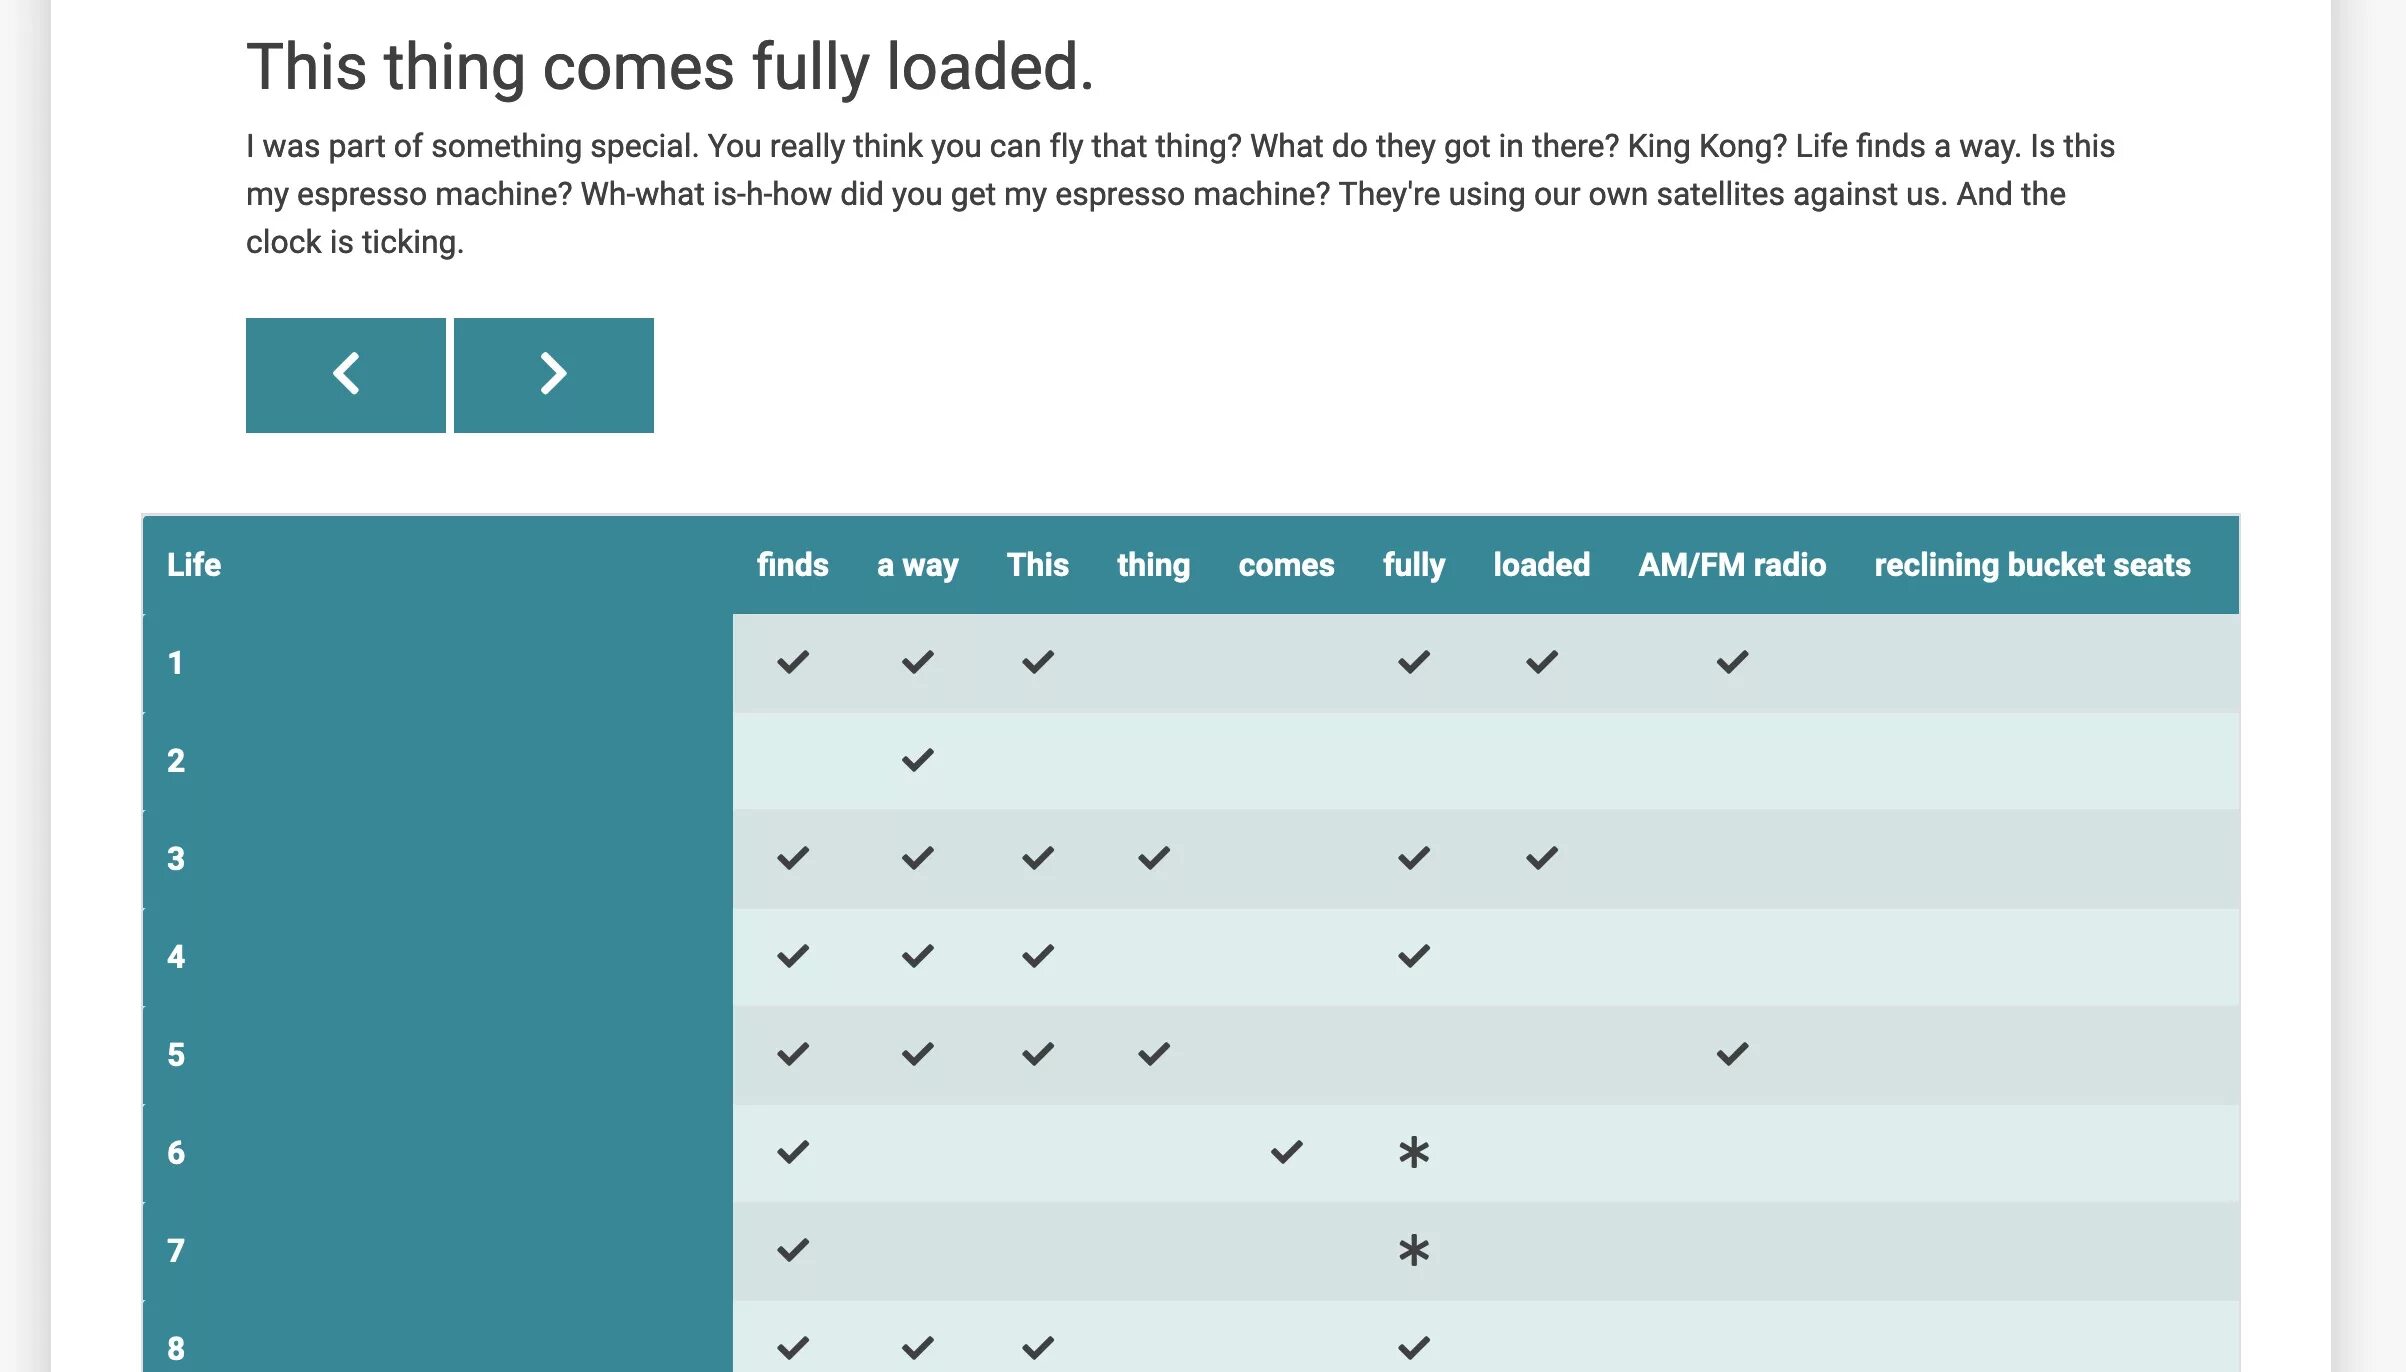The width and height of the screenshot is (2406, 1372).
Task: Click heading 'This thing comes fully loaded.'
Action: click(x=670, y=67)
